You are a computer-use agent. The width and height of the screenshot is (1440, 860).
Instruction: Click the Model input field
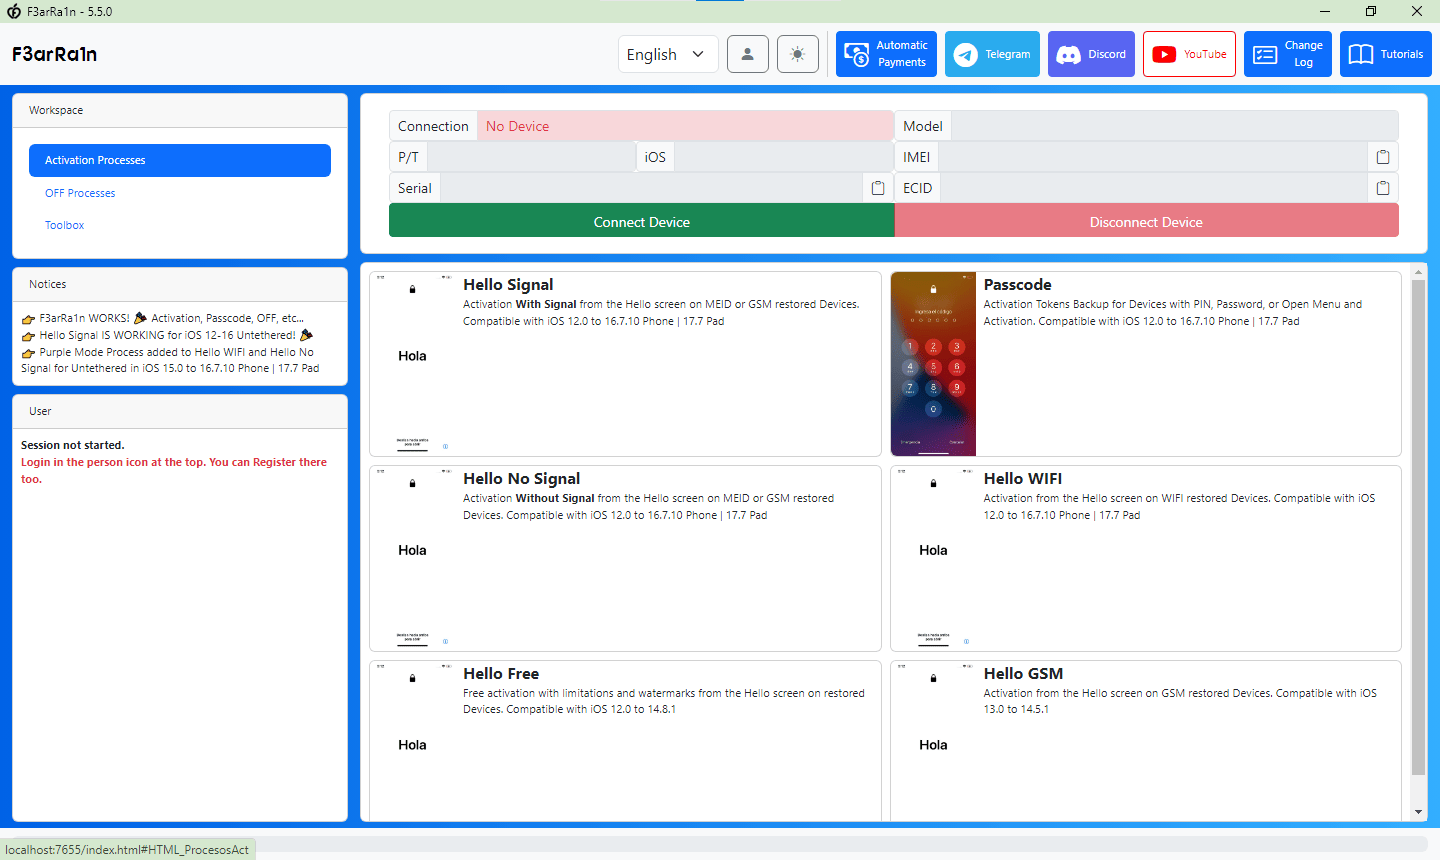[1174, 126]
